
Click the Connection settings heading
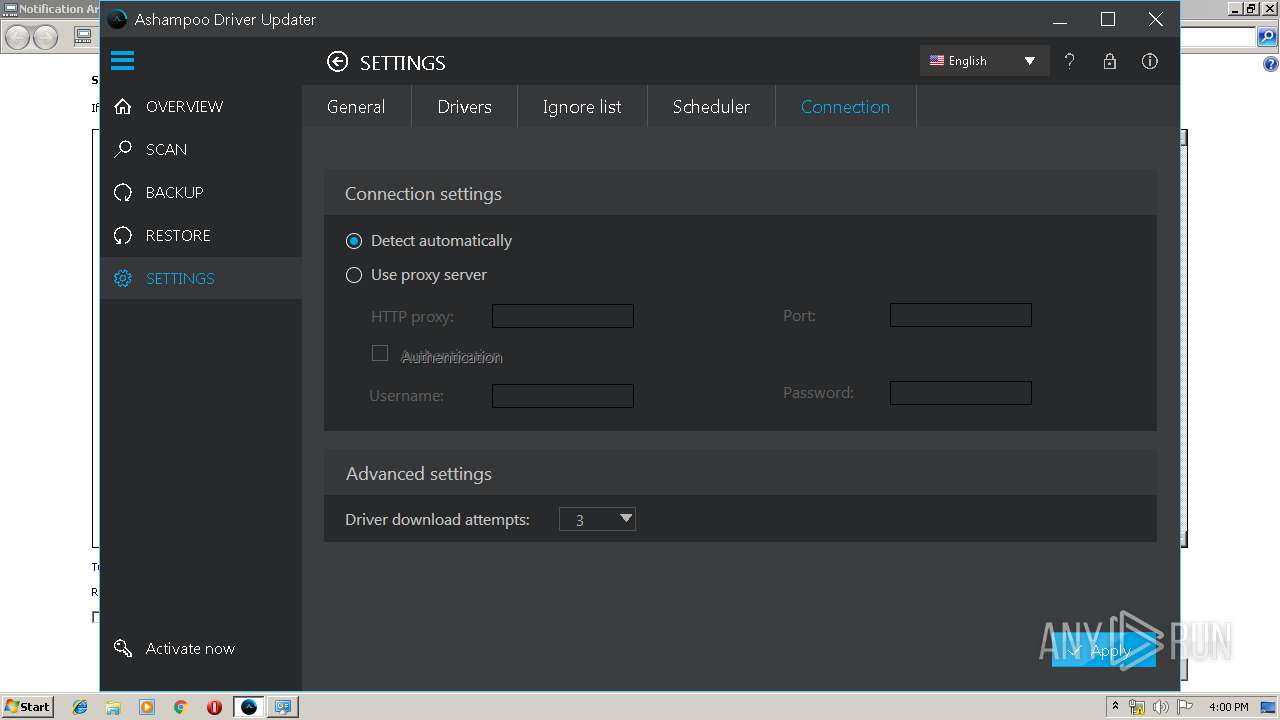coord(423,194)
